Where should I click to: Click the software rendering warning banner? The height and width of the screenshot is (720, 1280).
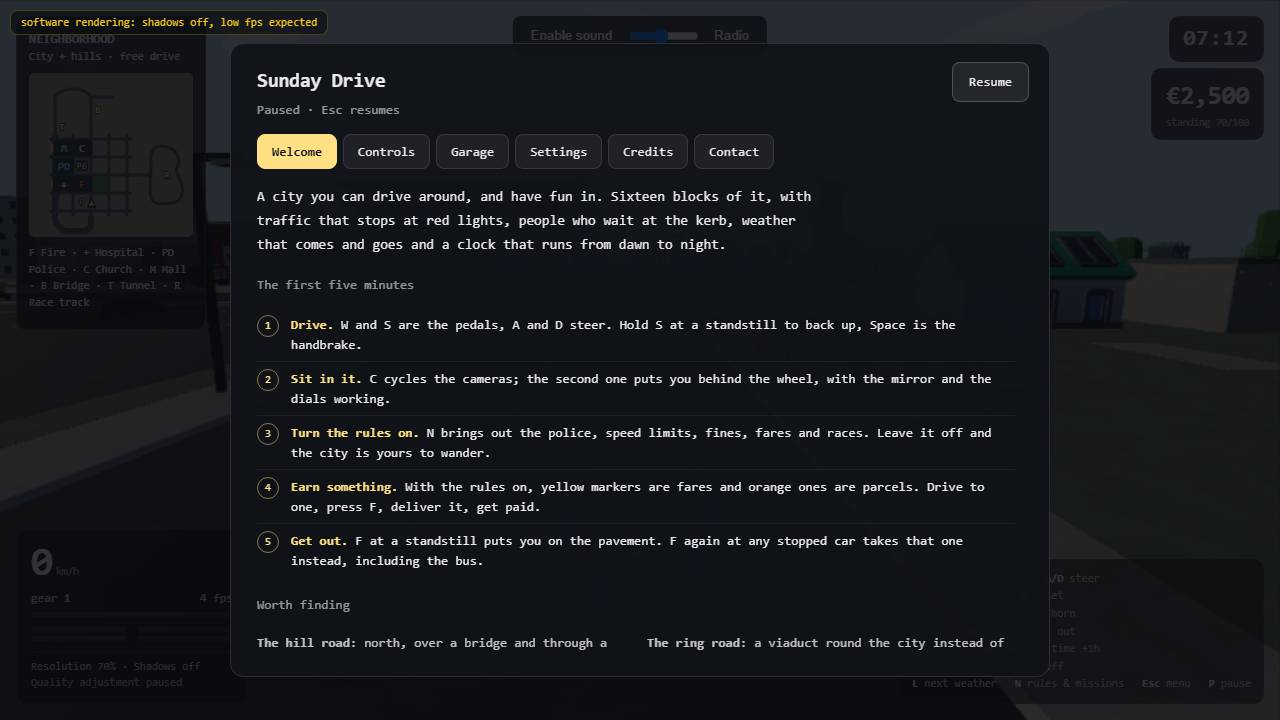(x=169, y=22)
